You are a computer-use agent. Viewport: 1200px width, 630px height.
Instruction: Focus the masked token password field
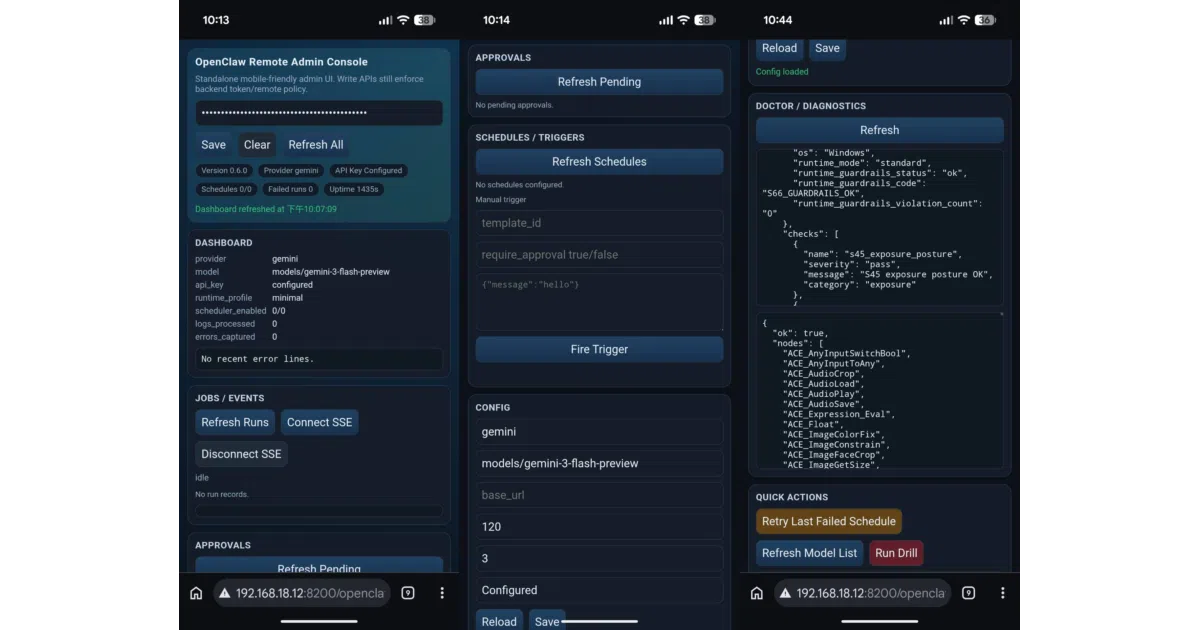pos(319,113)
